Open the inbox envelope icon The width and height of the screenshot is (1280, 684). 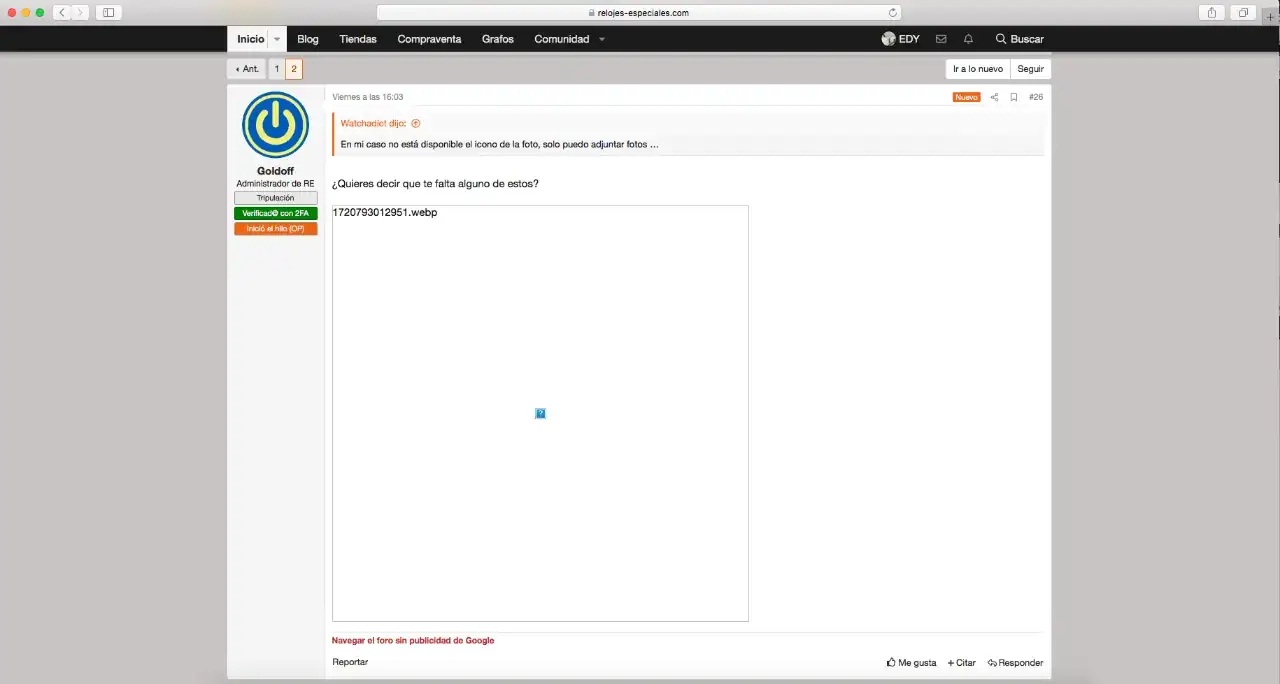click(941, 39)
